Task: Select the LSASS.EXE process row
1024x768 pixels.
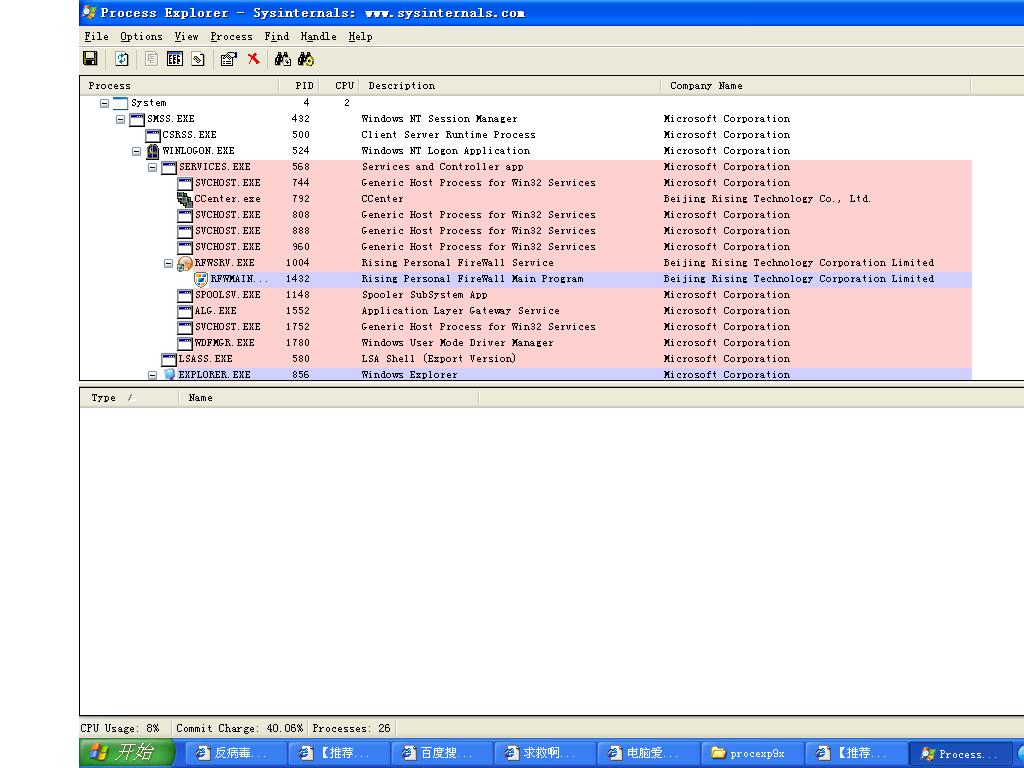Action: (205, 359)
